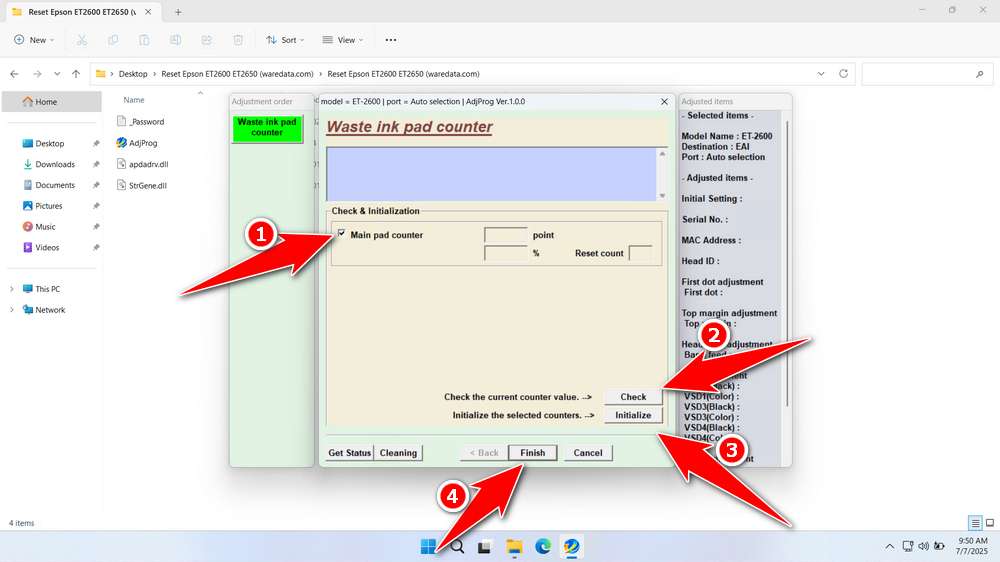Open the See more ellipsis menu
Image resolution: width=1000 pixels, height=562 pixels.
click(x=391, y=40)
